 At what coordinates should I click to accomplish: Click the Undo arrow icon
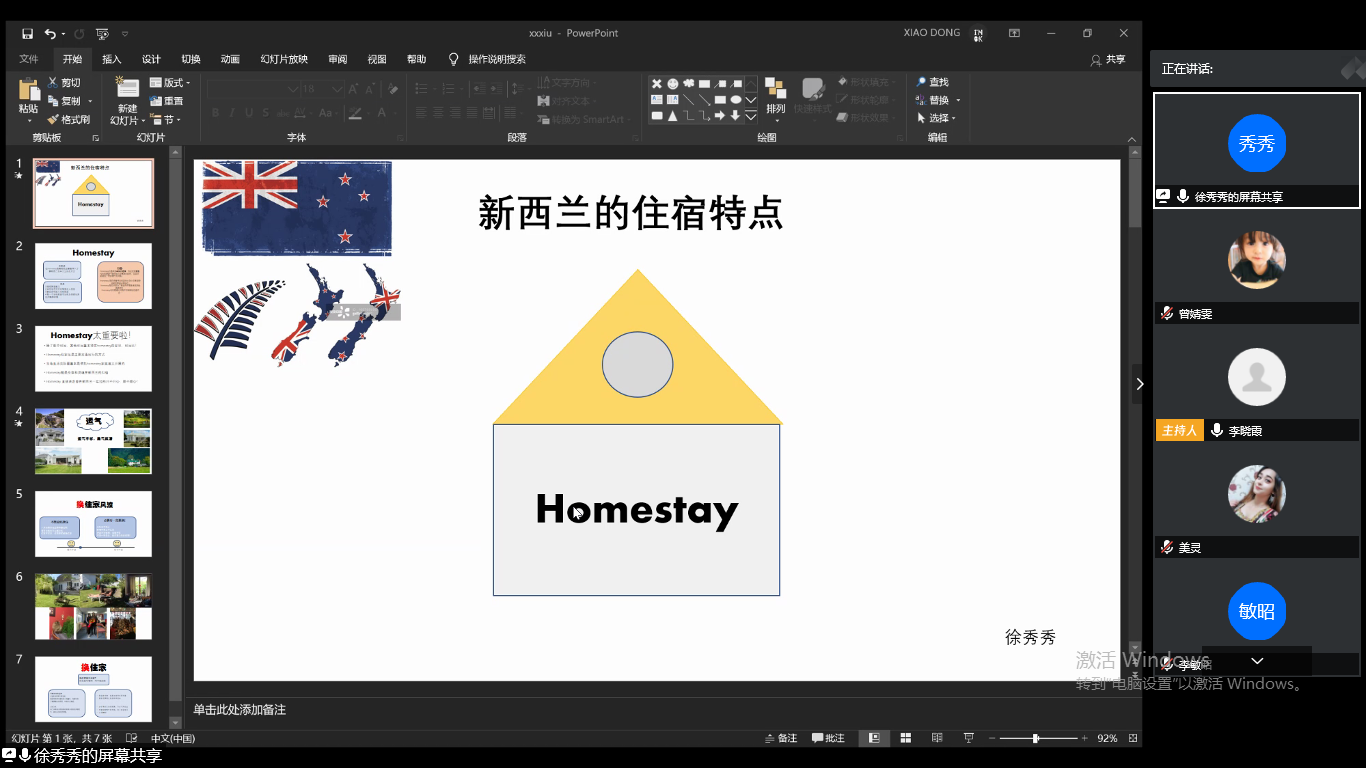50,34
